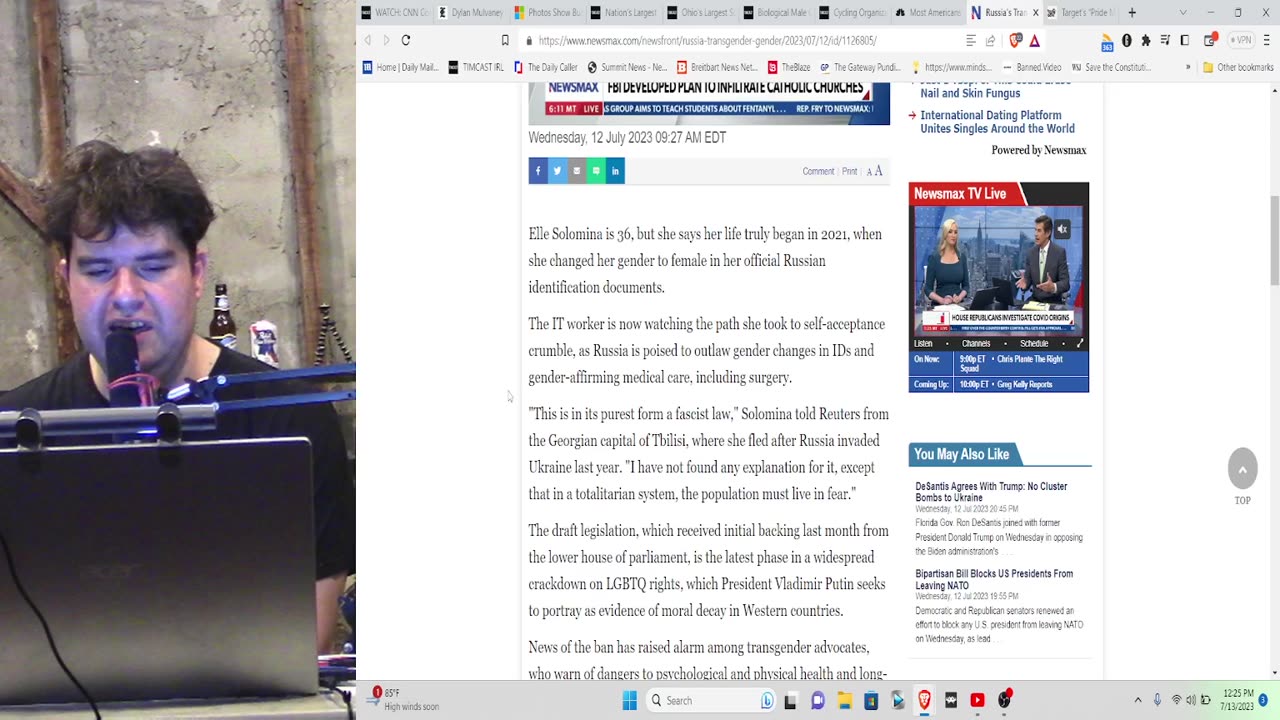Open Channels under the live video
Viewport: 1280px width, 720px height.
coord(975,343)
